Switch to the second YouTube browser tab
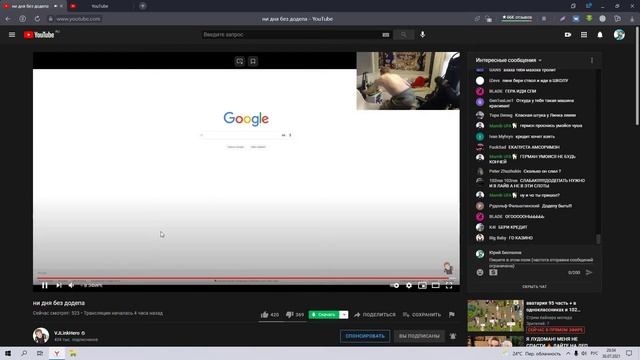640x360 pixels. tap(100, 6)
